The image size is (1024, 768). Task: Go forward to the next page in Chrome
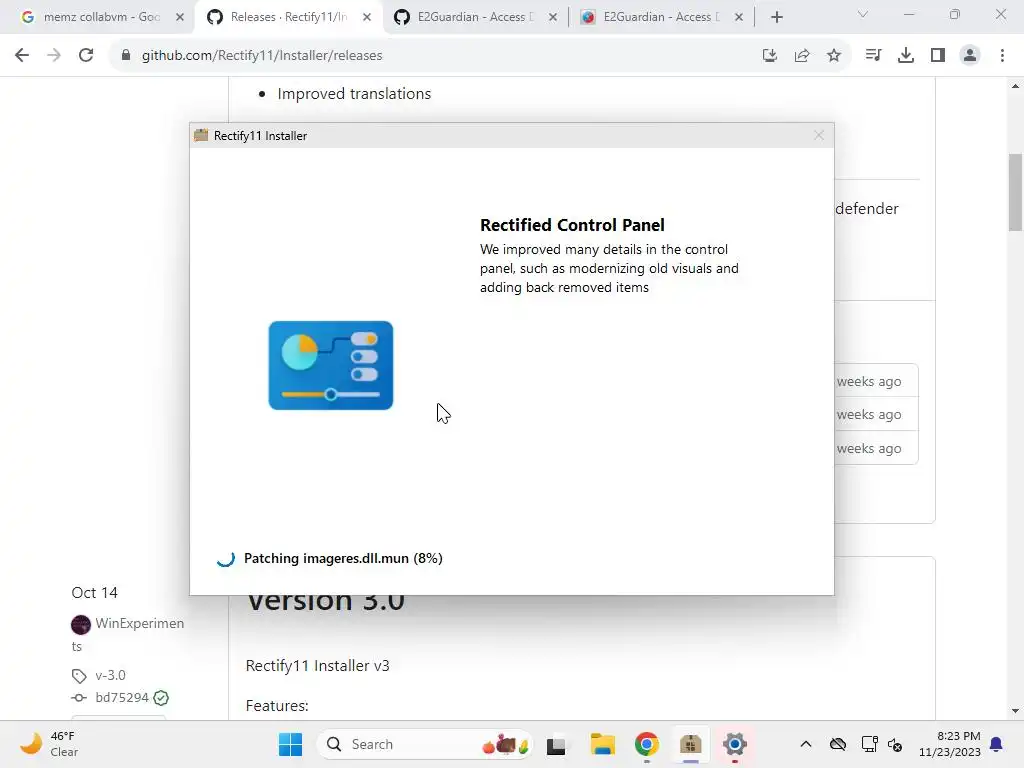pos(54,56)
